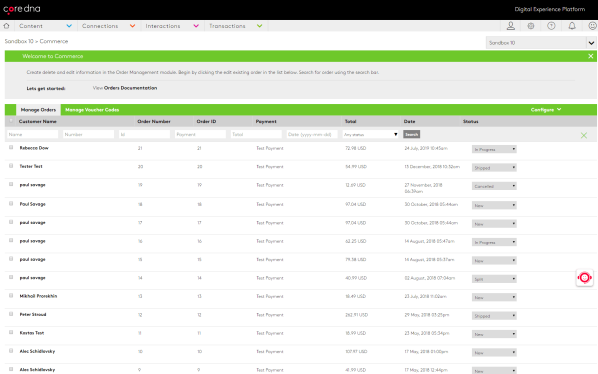598x374 pixels.
Task: Change status dropdown for Rebecca Dow order
Action: click(494, 149)
